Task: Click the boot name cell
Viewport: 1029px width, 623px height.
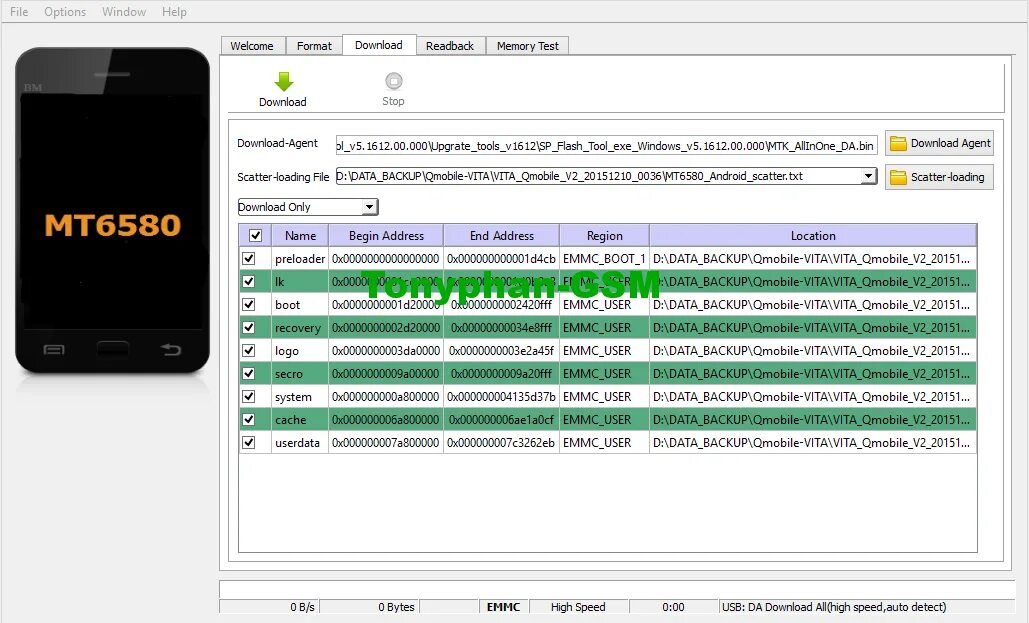Action: (x=300, y=305)
